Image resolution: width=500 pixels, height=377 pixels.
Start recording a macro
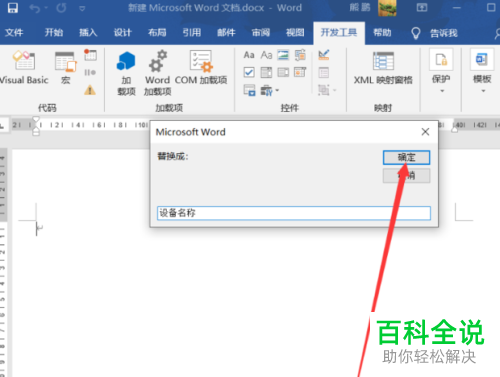(x=90, y=55)
